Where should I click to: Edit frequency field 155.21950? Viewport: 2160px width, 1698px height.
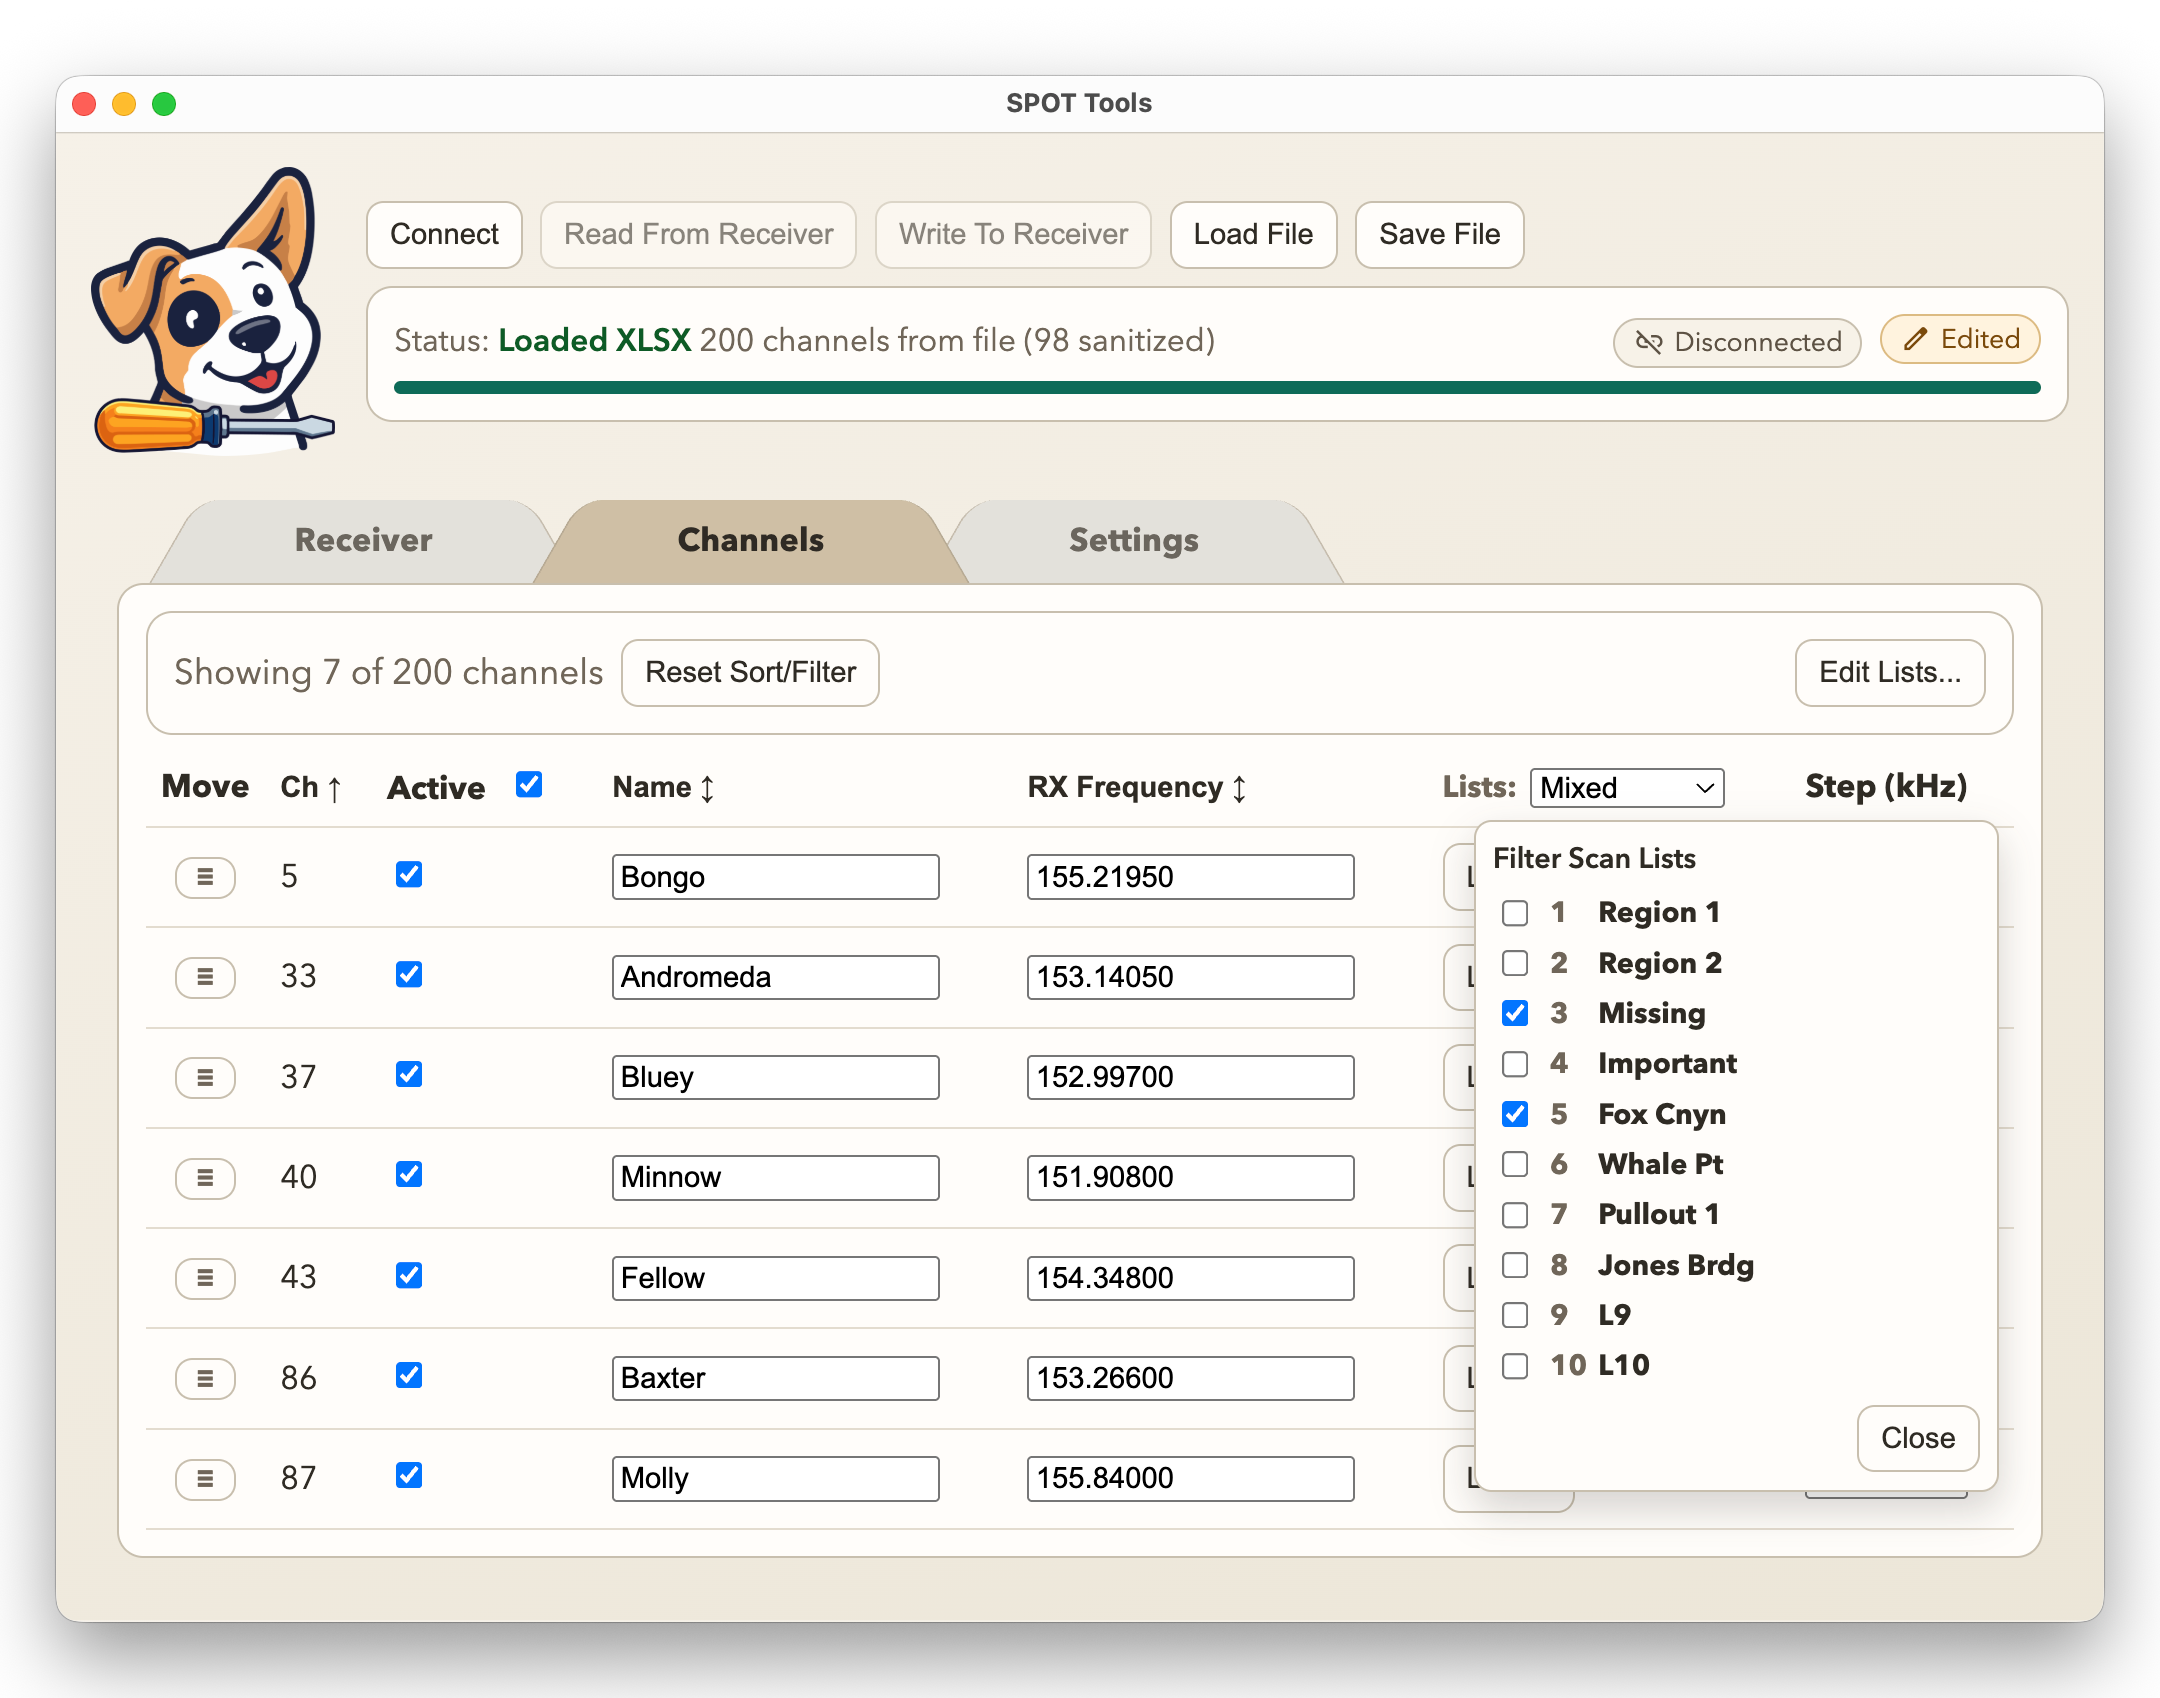1190,877
